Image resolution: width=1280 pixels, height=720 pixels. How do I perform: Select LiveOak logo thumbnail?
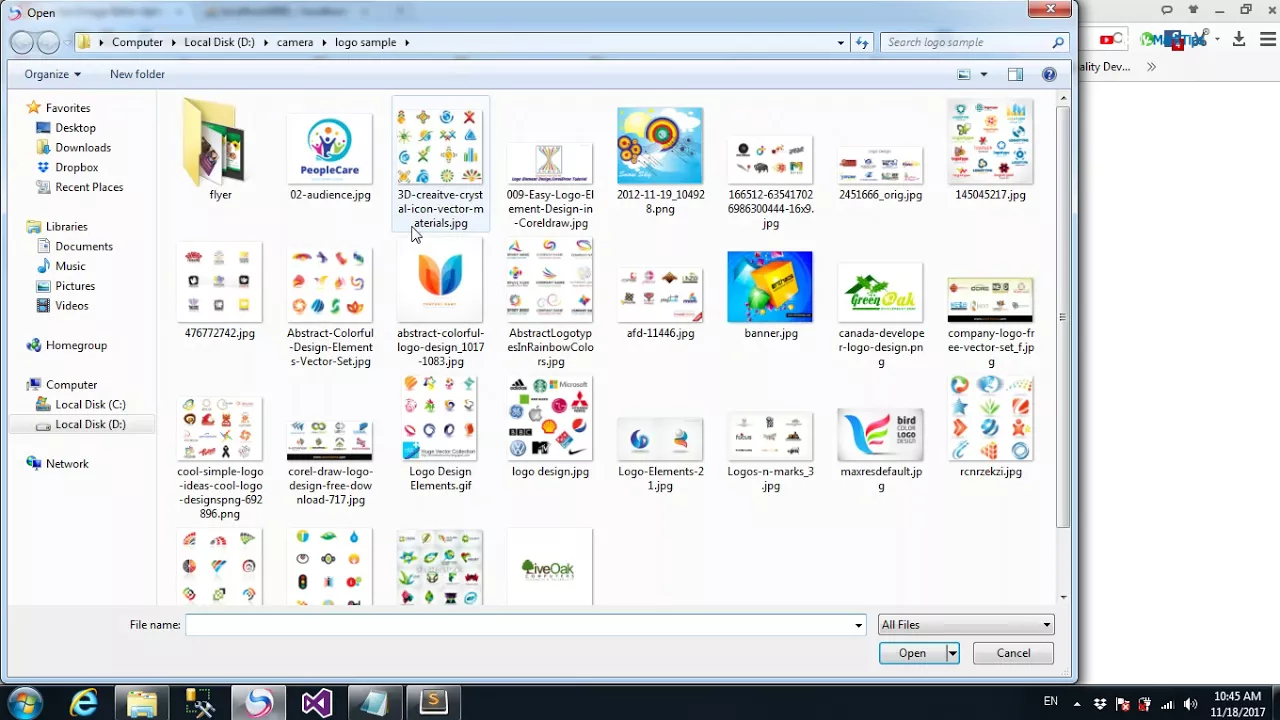click(550, 568)
